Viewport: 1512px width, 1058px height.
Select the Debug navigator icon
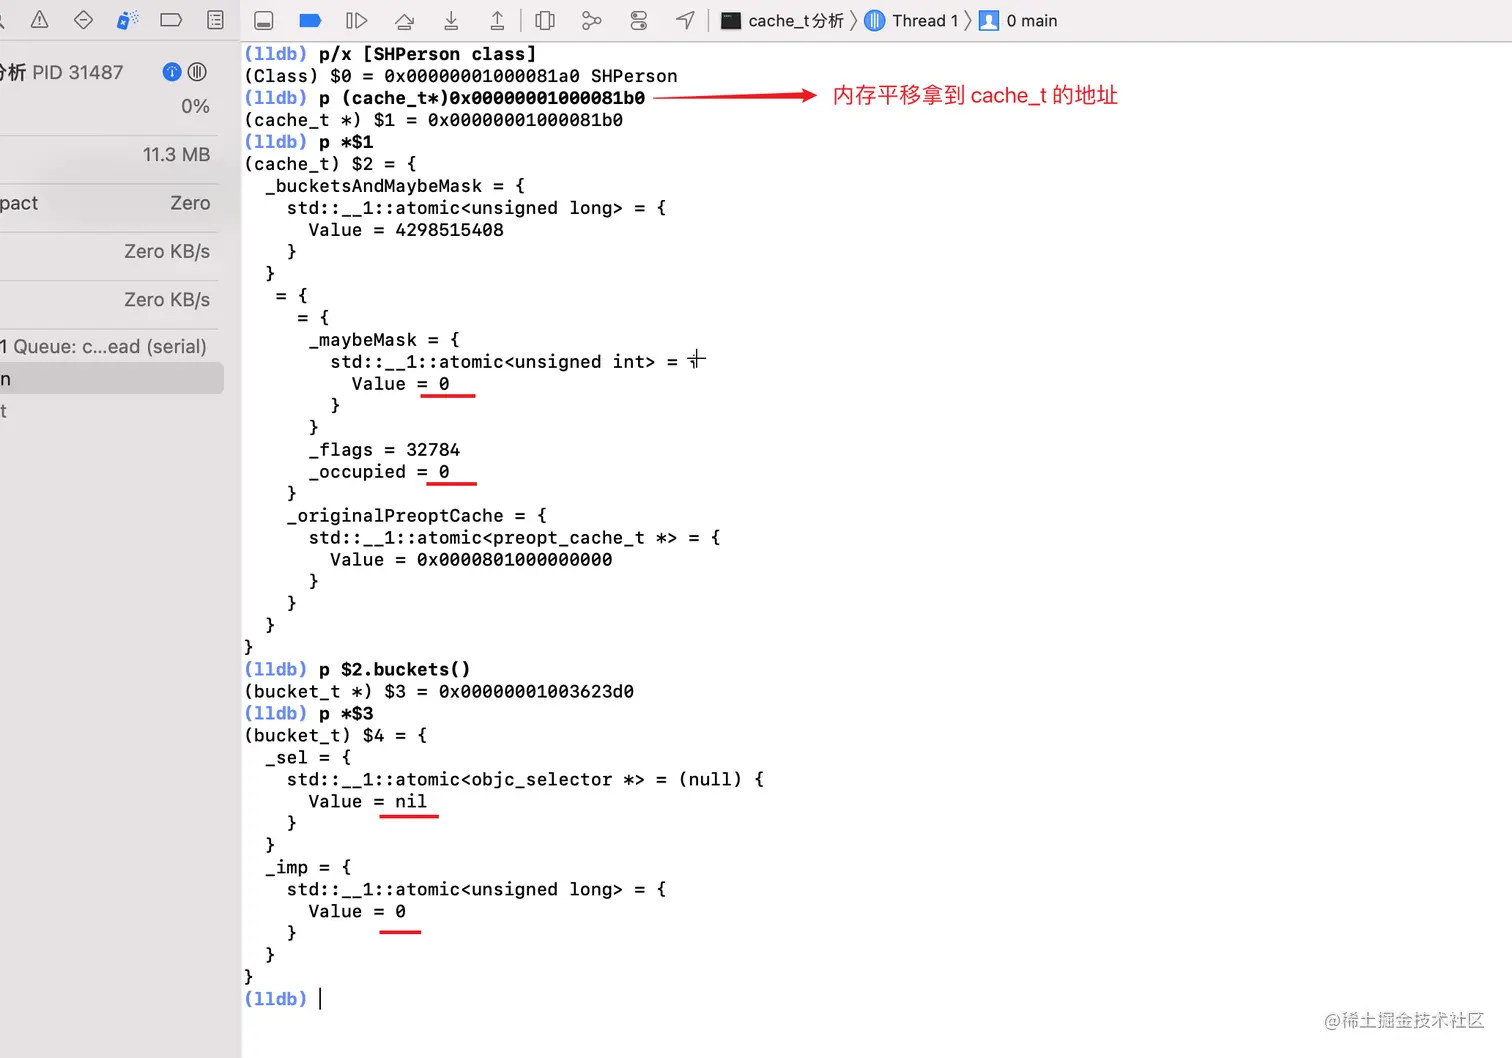[x=127, y=20]
